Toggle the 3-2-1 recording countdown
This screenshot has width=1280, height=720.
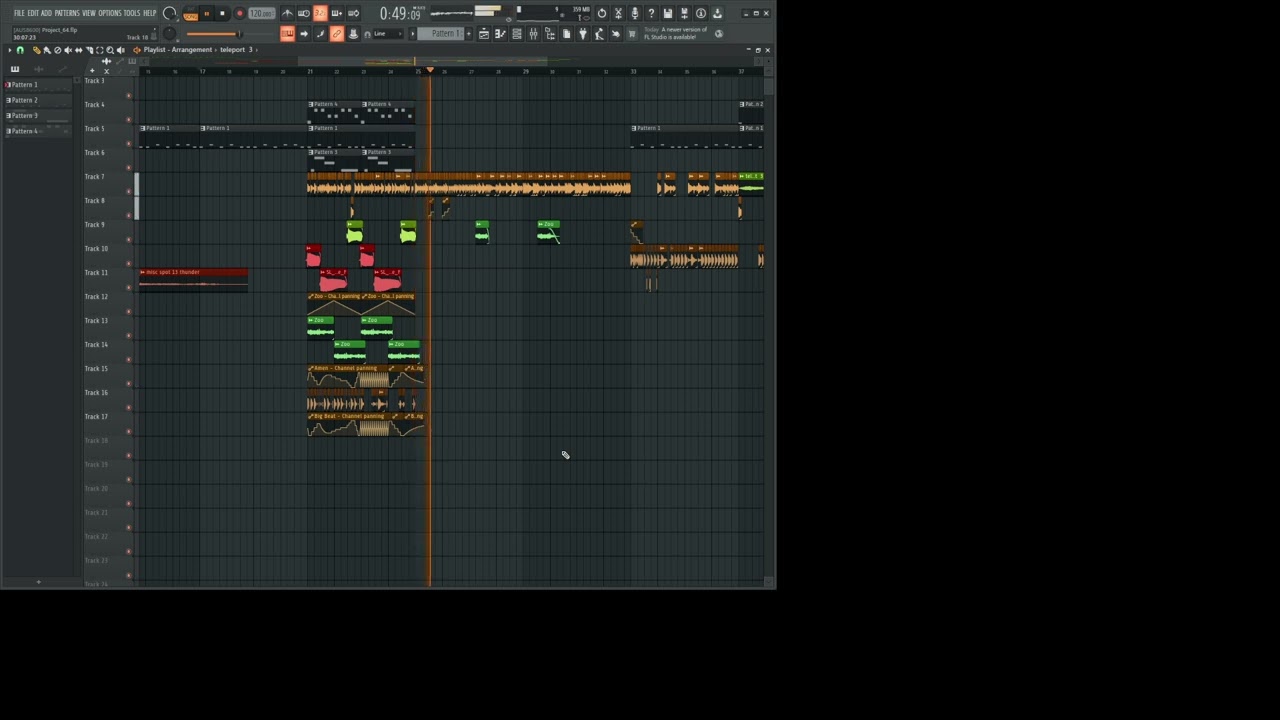tap(320, 14)
